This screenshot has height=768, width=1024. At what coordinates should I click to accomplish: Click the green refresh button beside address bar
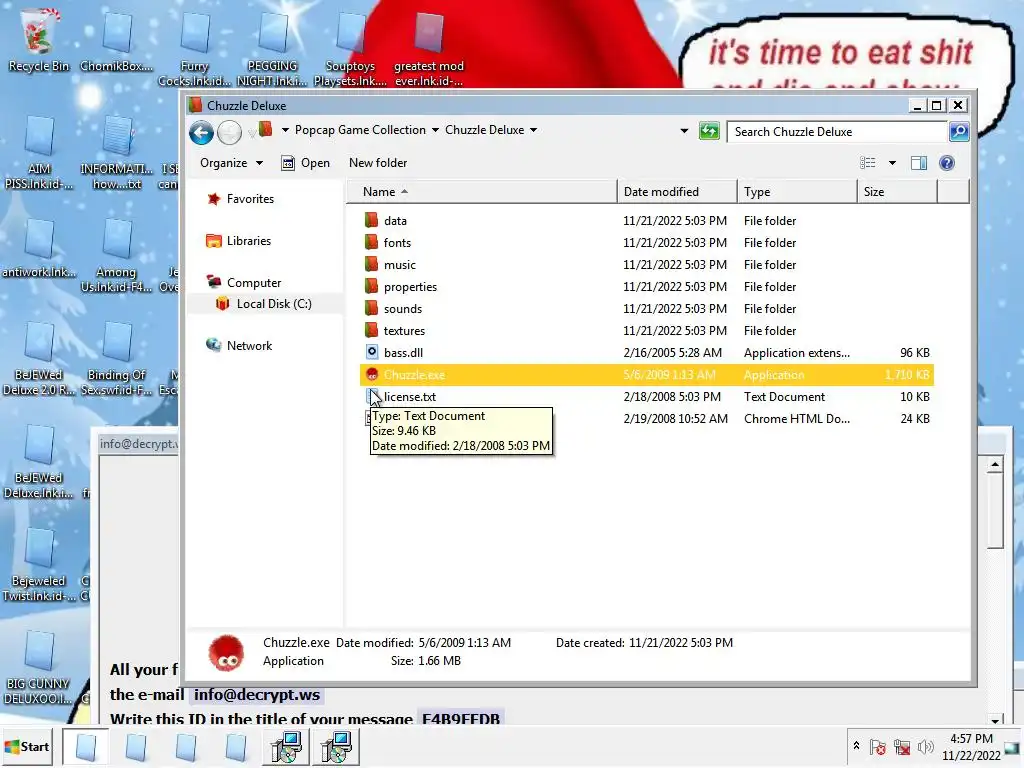(709, 131)
